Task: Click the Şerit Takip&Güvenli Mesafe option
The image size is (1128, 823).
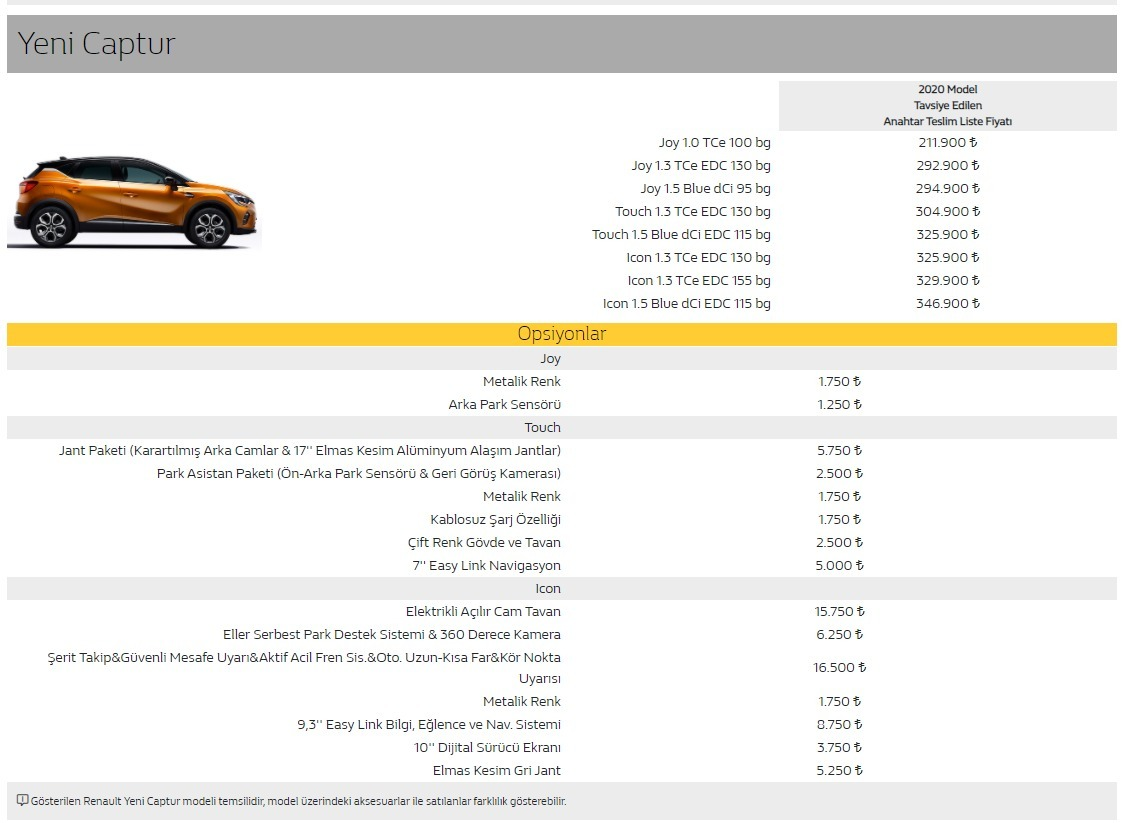Action: point(304,668)
